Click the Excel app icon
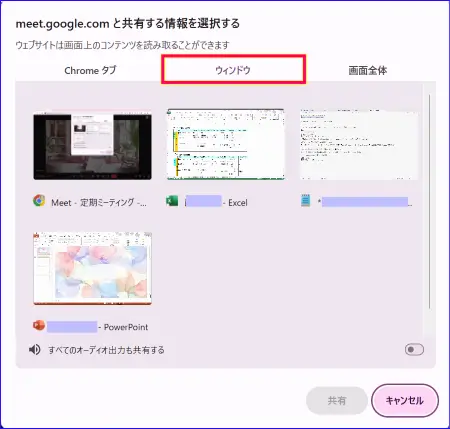The height and width of the screenshot is (429, 450). click(x=172, y=201)
